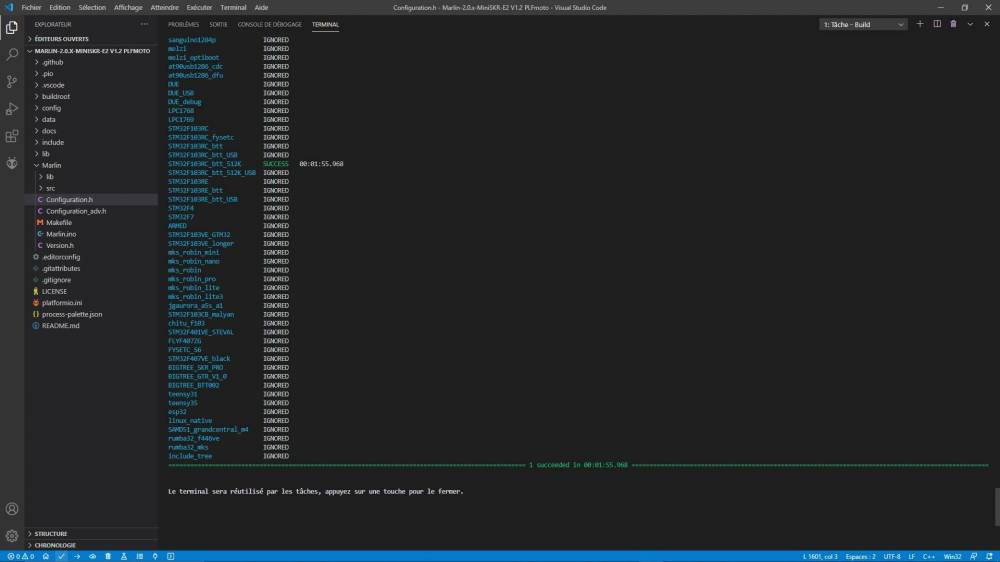Open Explorer more actions ellipsis
Viewport: 1000px width, 562px height.
[x=144, y=24]
